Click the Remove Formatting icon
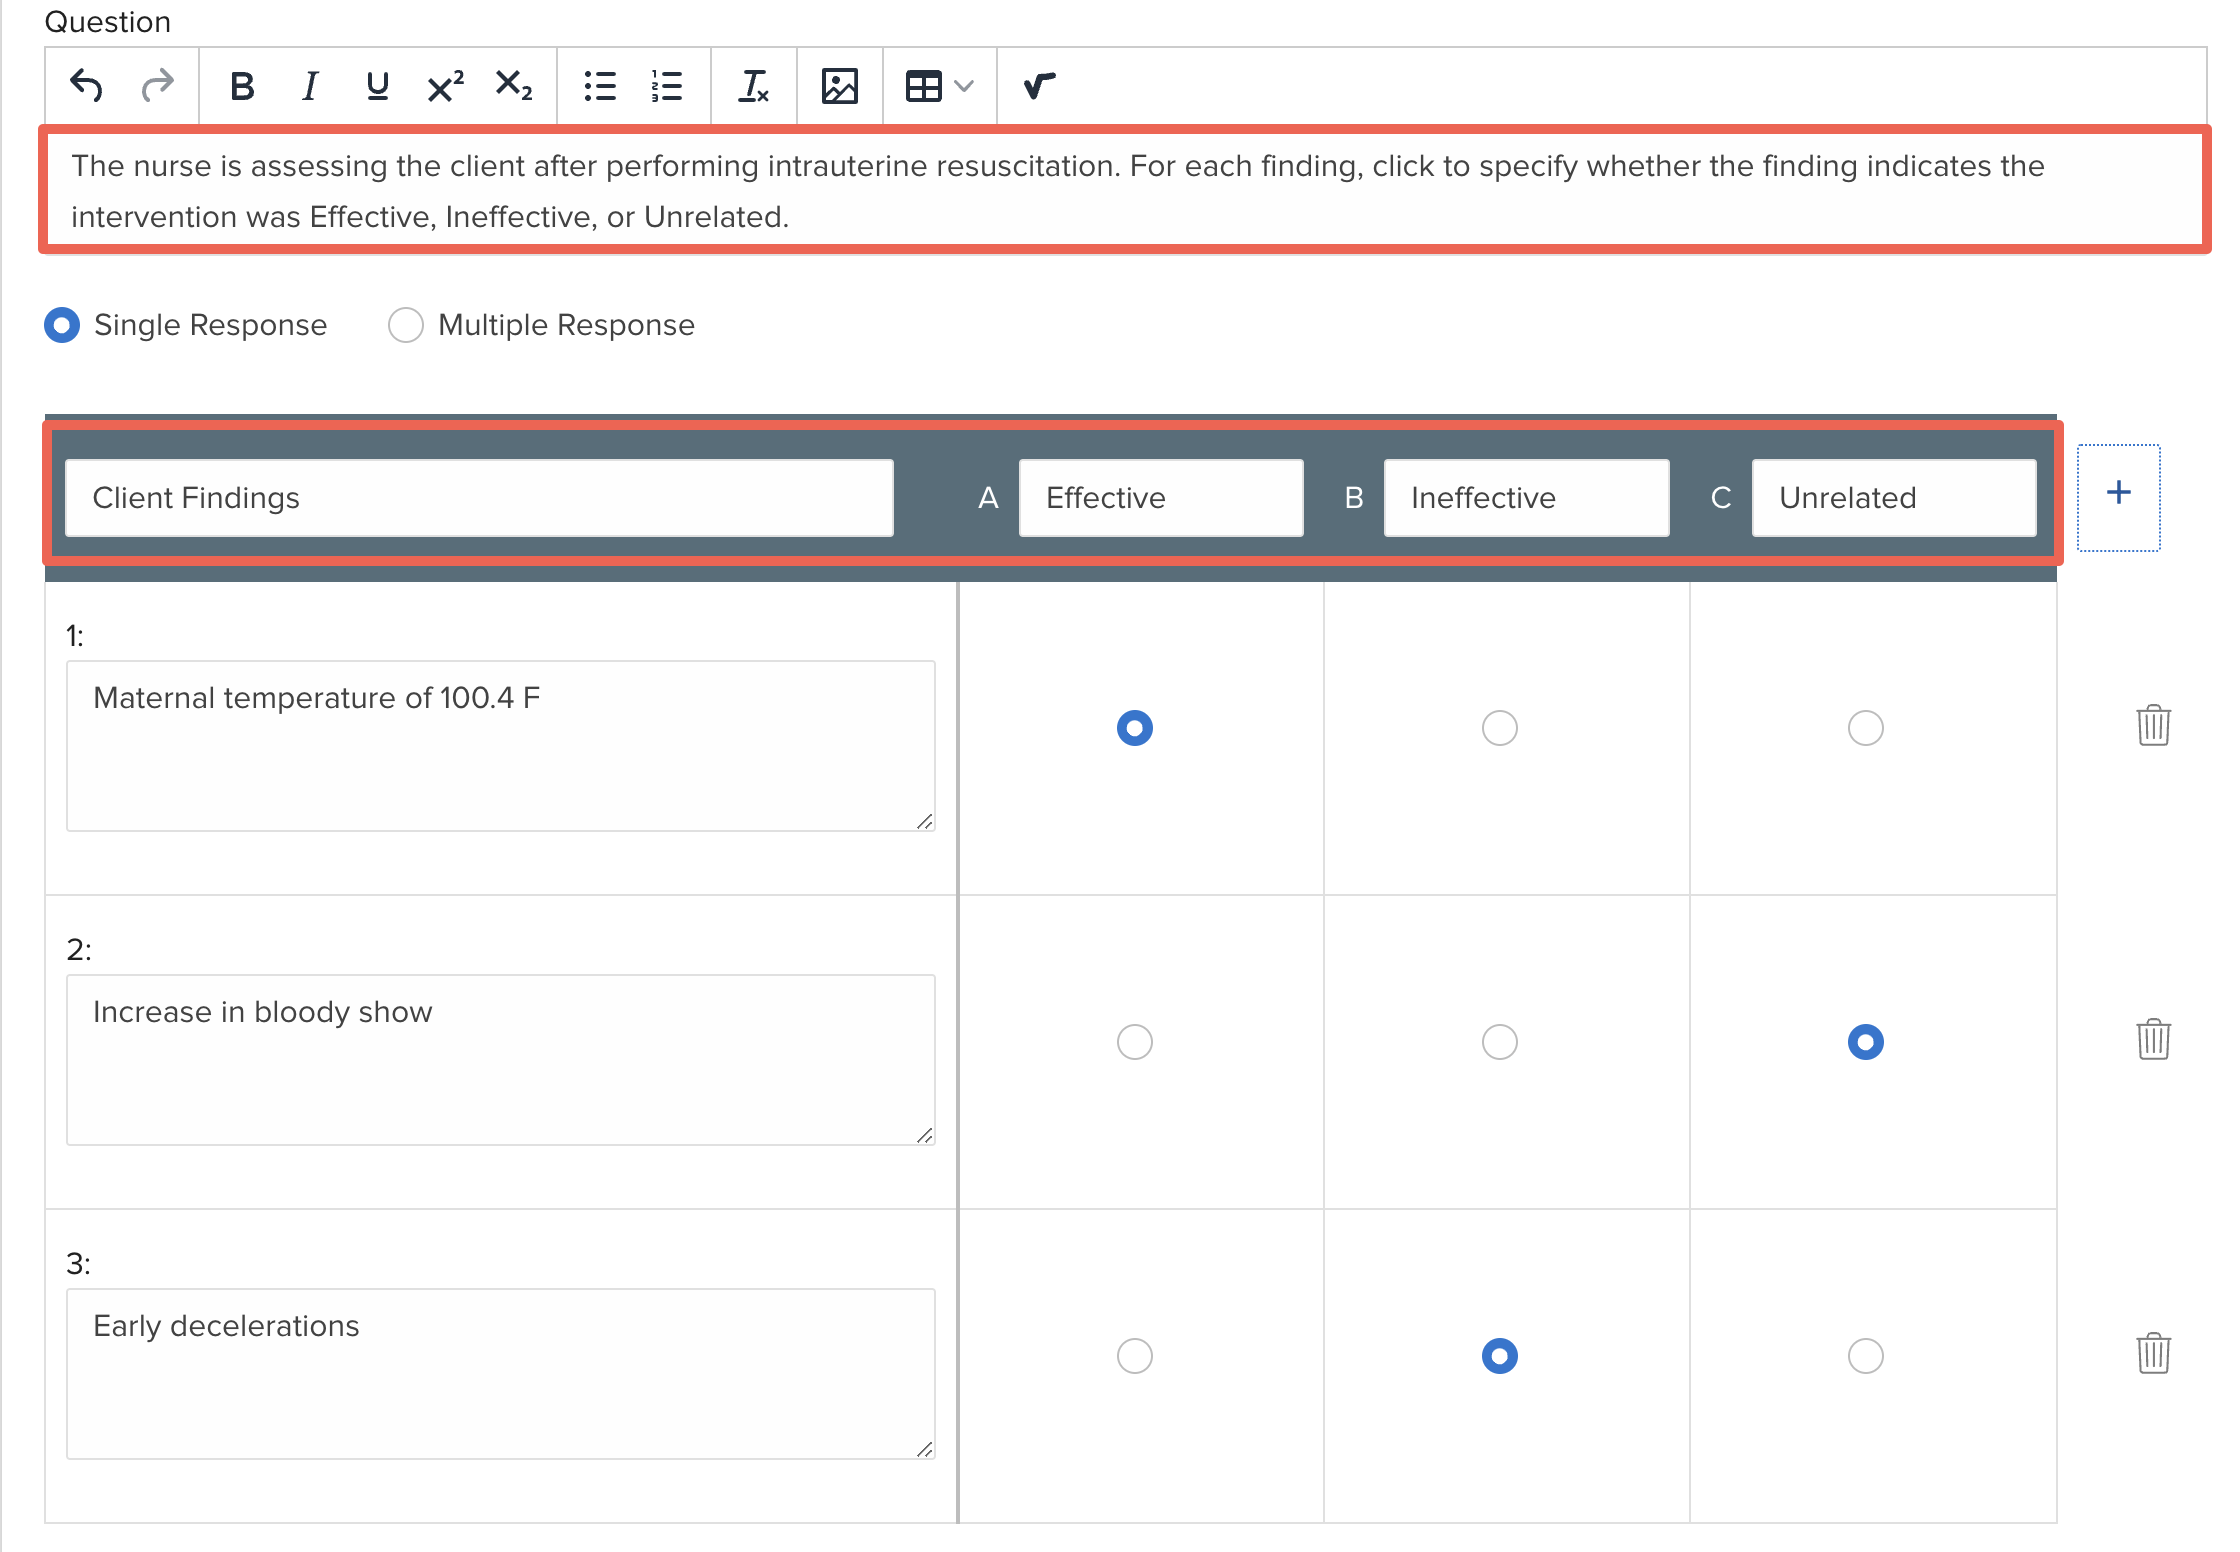Image resolution: width=2240 pixels, height=1552 pixels. pyautogui.click(x=754, y=86)
